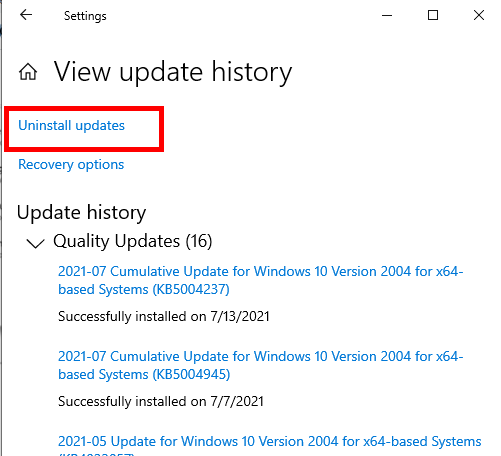This screenshot has width=501, height=456.
Task: Click the Update history section heading
Action: pyautogui.click(x=81, y=213)
